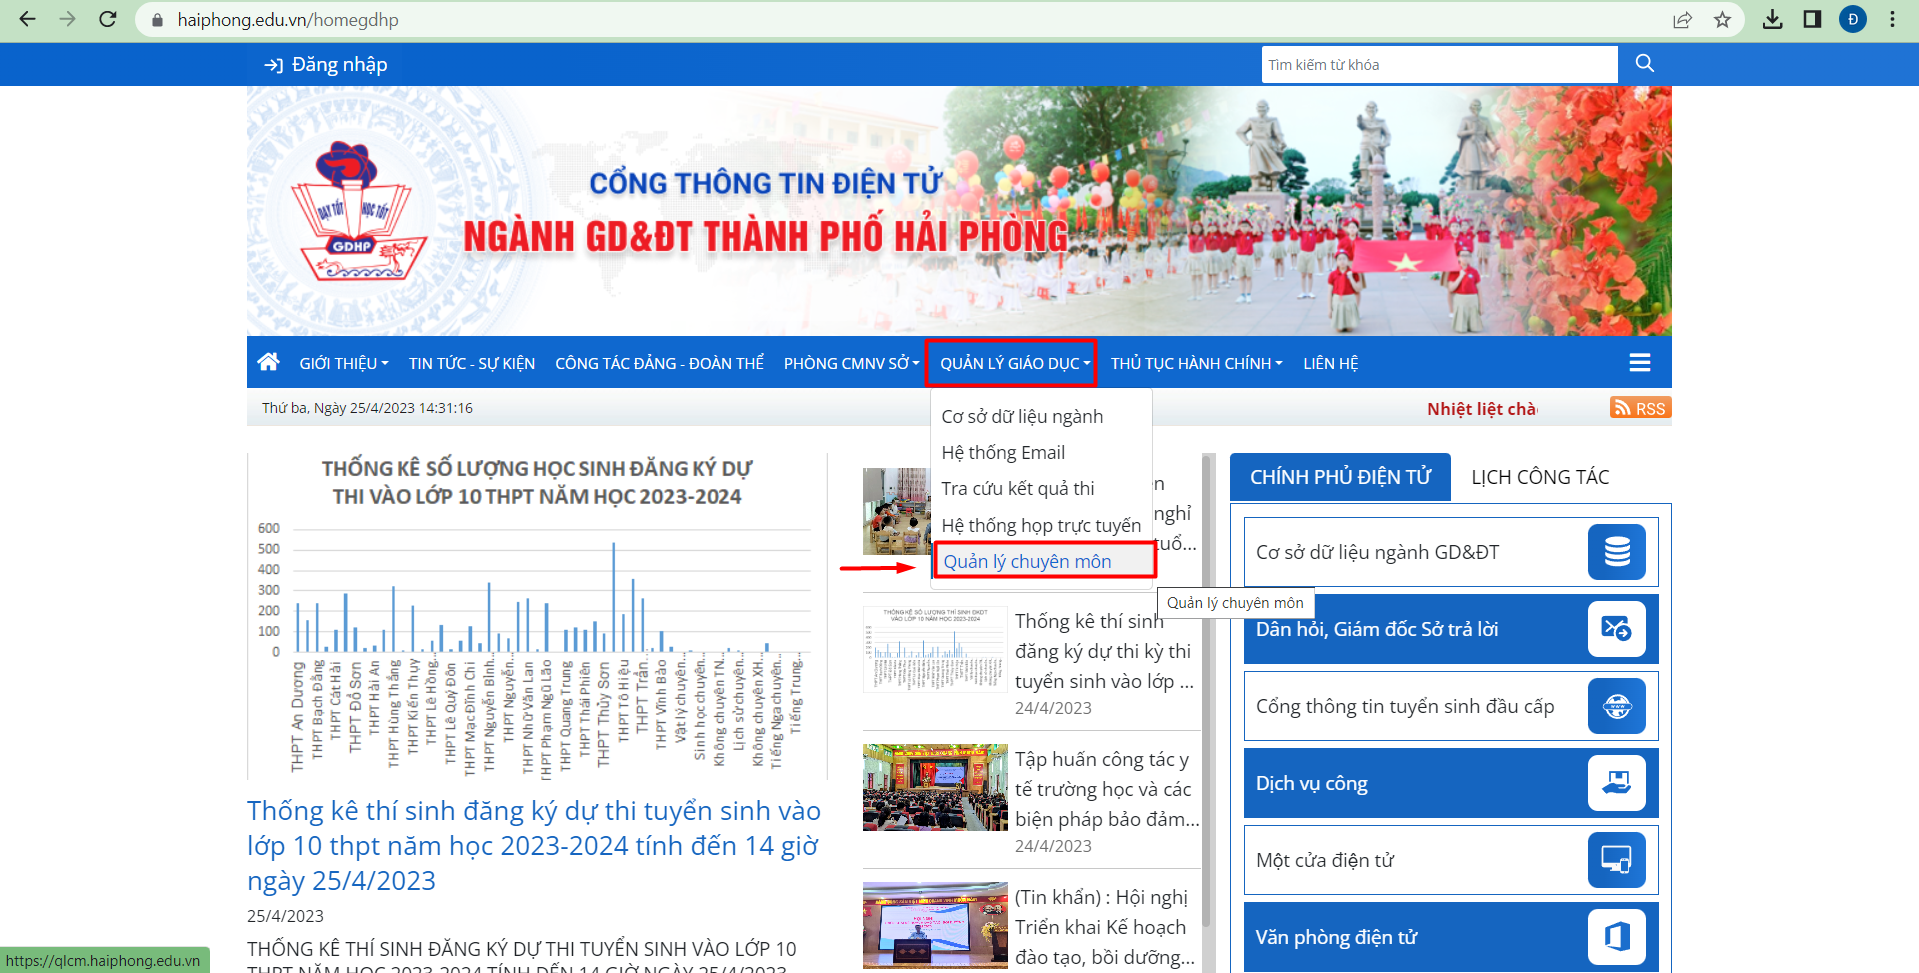
Task: Click the Dịch vụ công icon
Action: (x=1616, y=783)
